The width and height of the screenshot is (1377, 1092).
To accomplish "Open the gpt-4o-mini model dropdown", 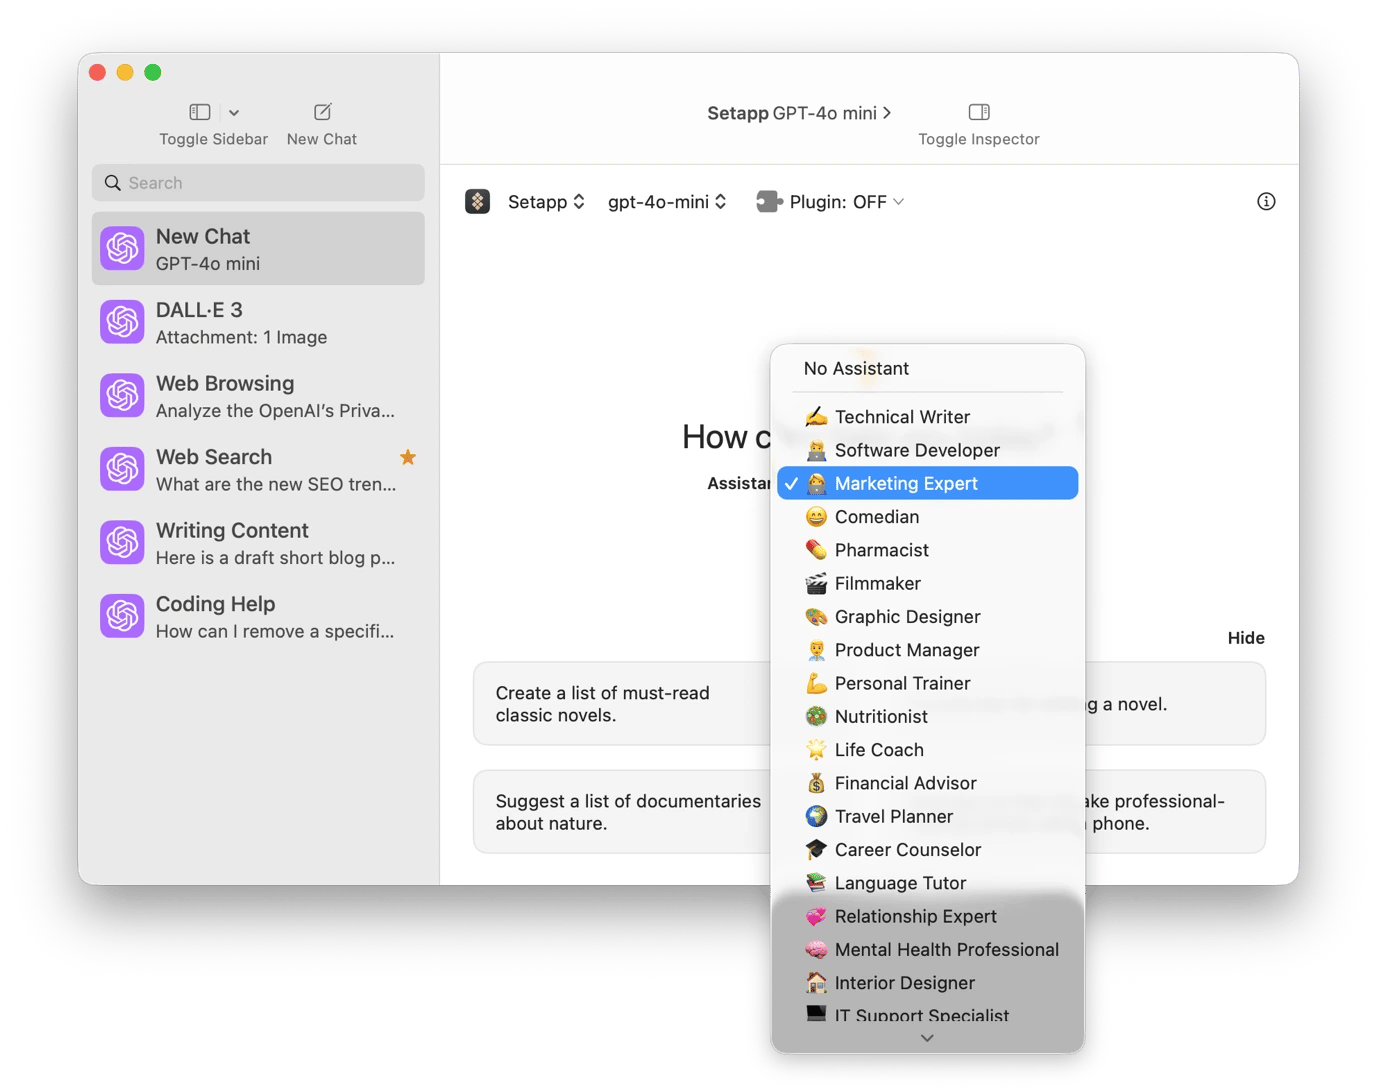I will (x=667, y=202).
